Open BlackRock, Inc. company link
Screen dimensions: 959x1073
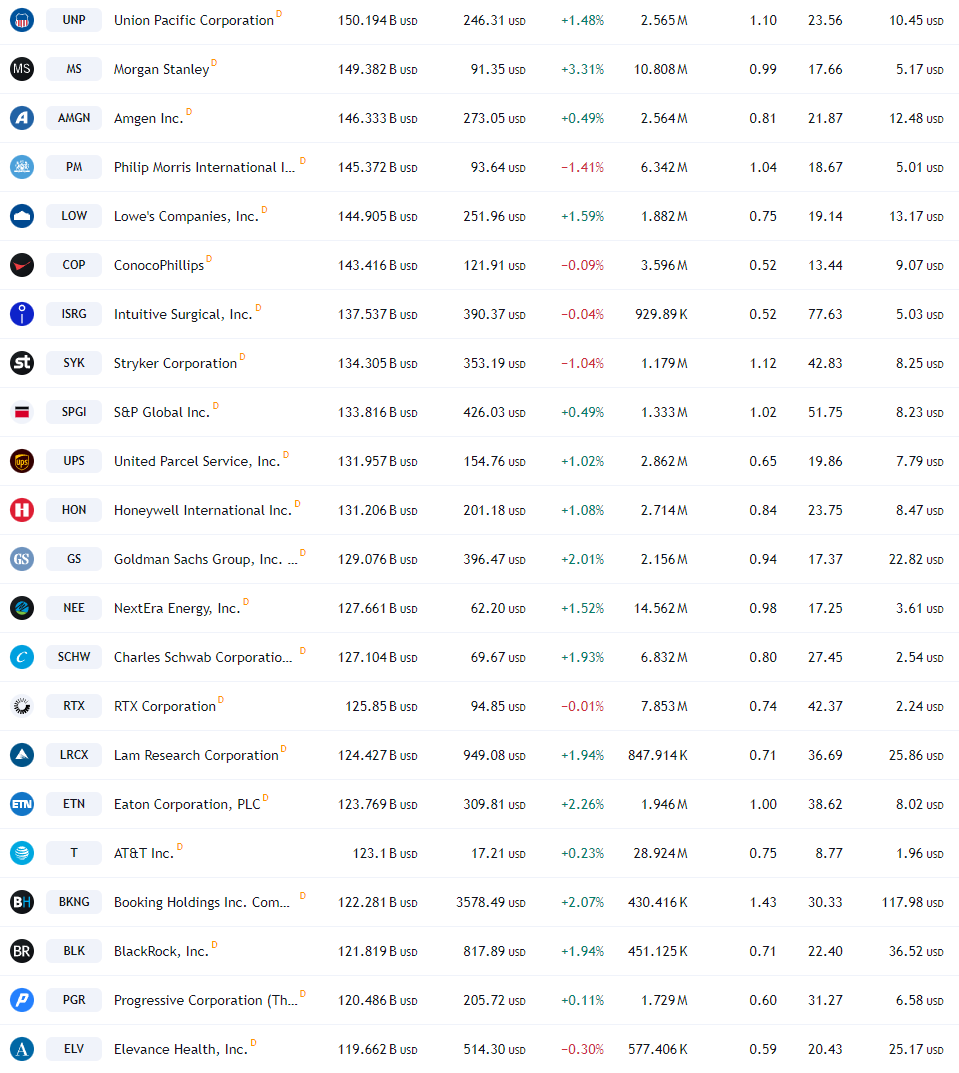point(162,951)
